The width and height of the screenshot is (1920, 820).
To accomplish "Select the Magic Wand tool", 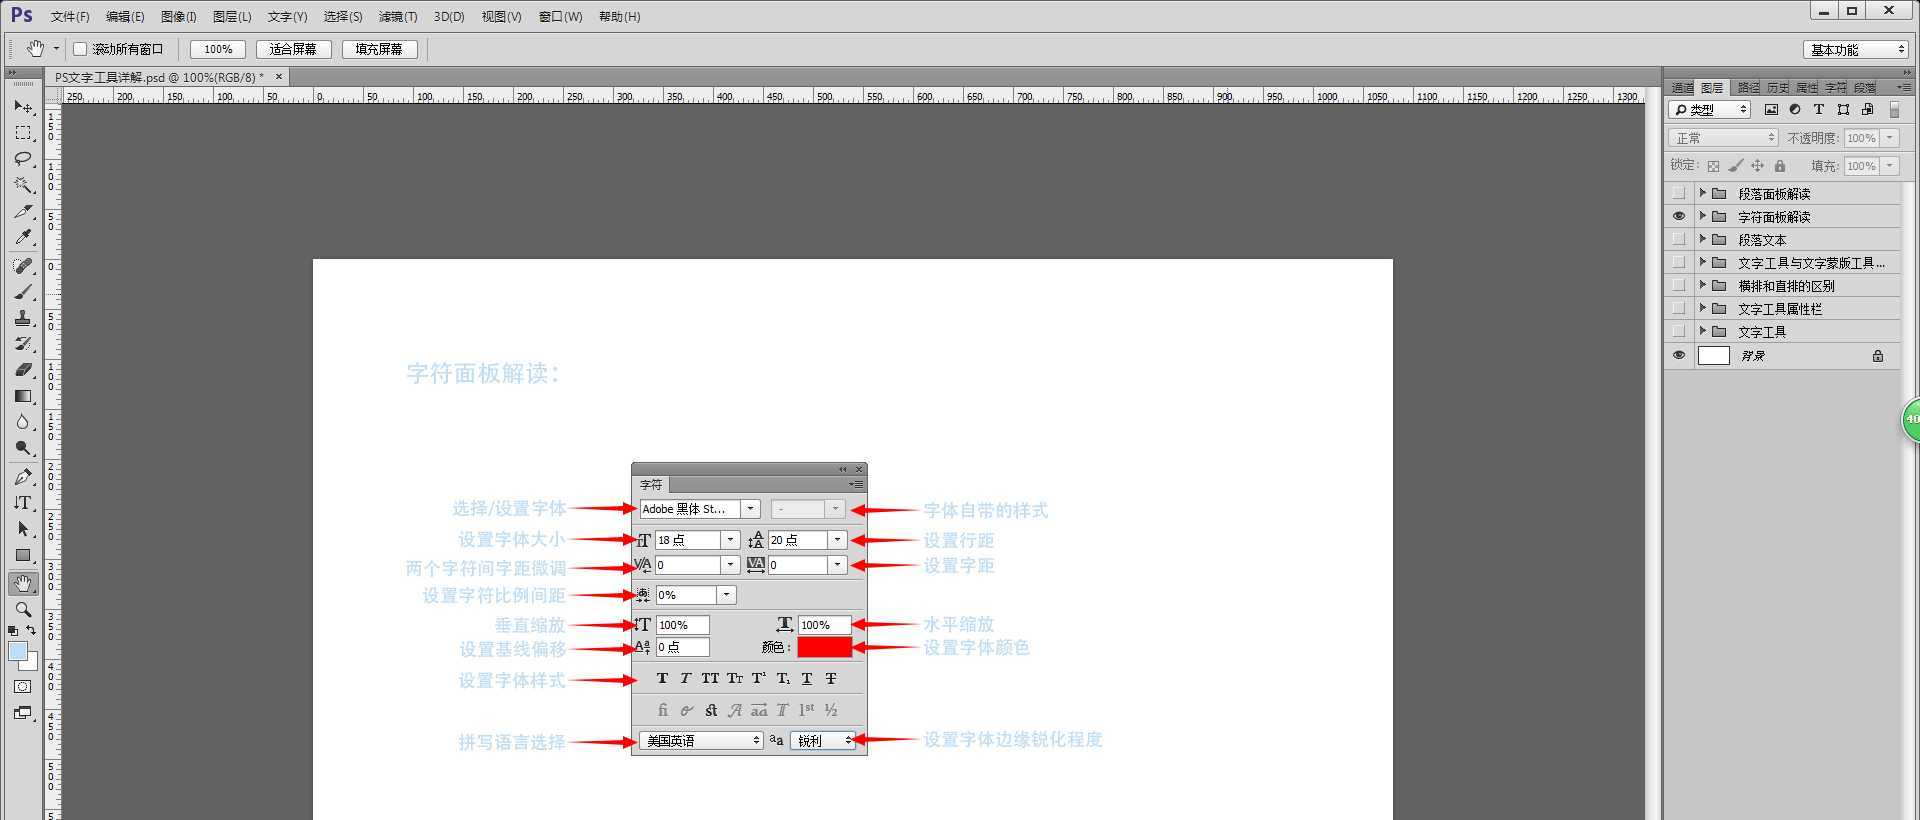I will 23,185.
